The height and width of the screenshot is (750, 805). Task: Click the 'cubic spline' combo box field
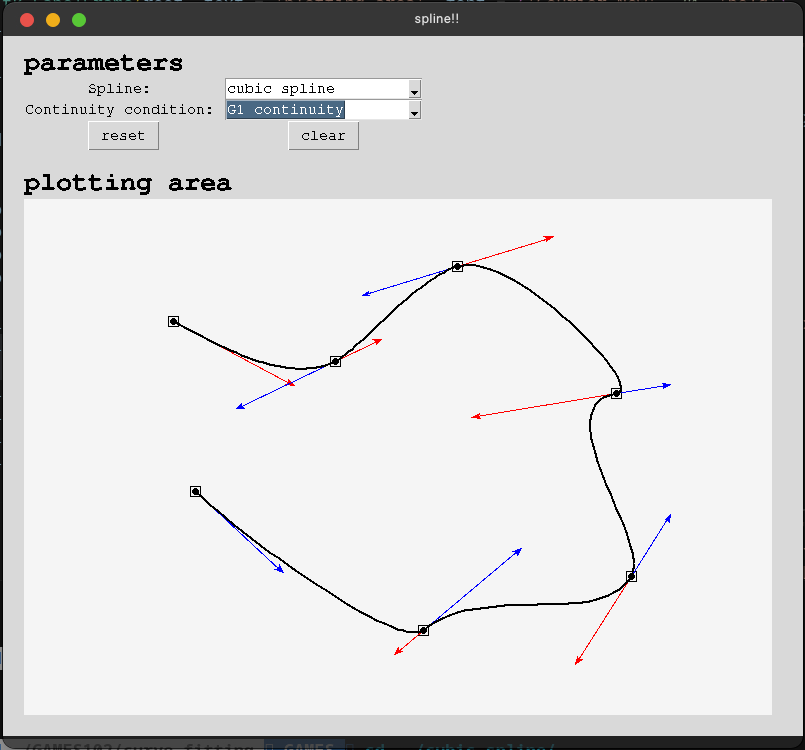(x=316, y=89)
